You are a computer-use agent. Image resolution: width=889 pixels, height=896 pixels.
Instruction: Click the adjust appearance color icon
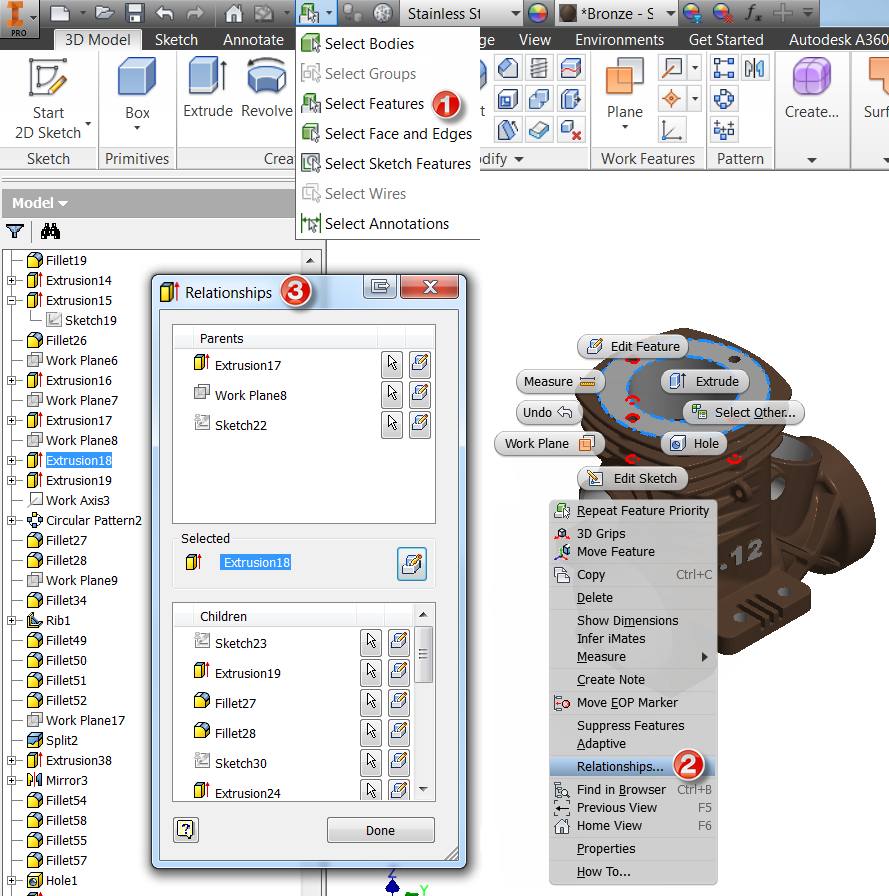[x=692, y=13]
